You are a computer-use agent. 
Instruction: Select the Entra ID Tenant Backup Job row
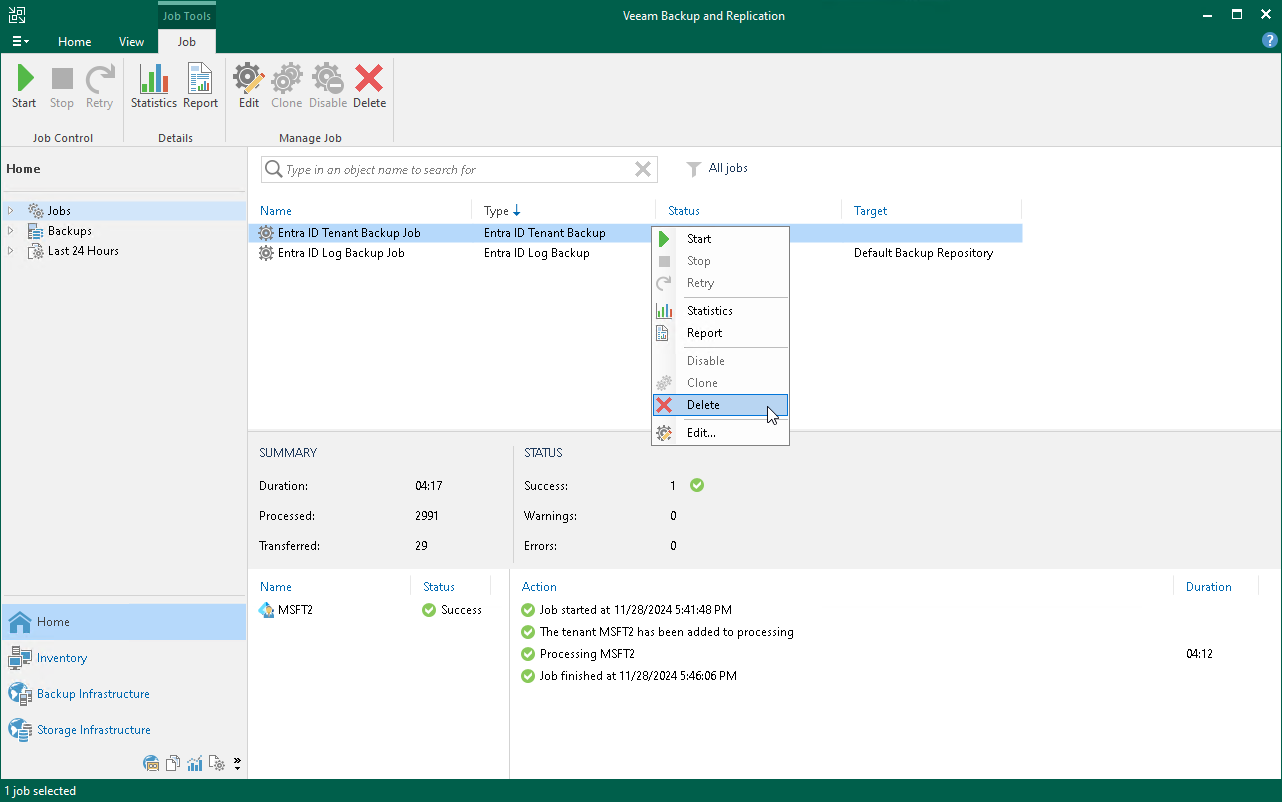click(635, 233)
